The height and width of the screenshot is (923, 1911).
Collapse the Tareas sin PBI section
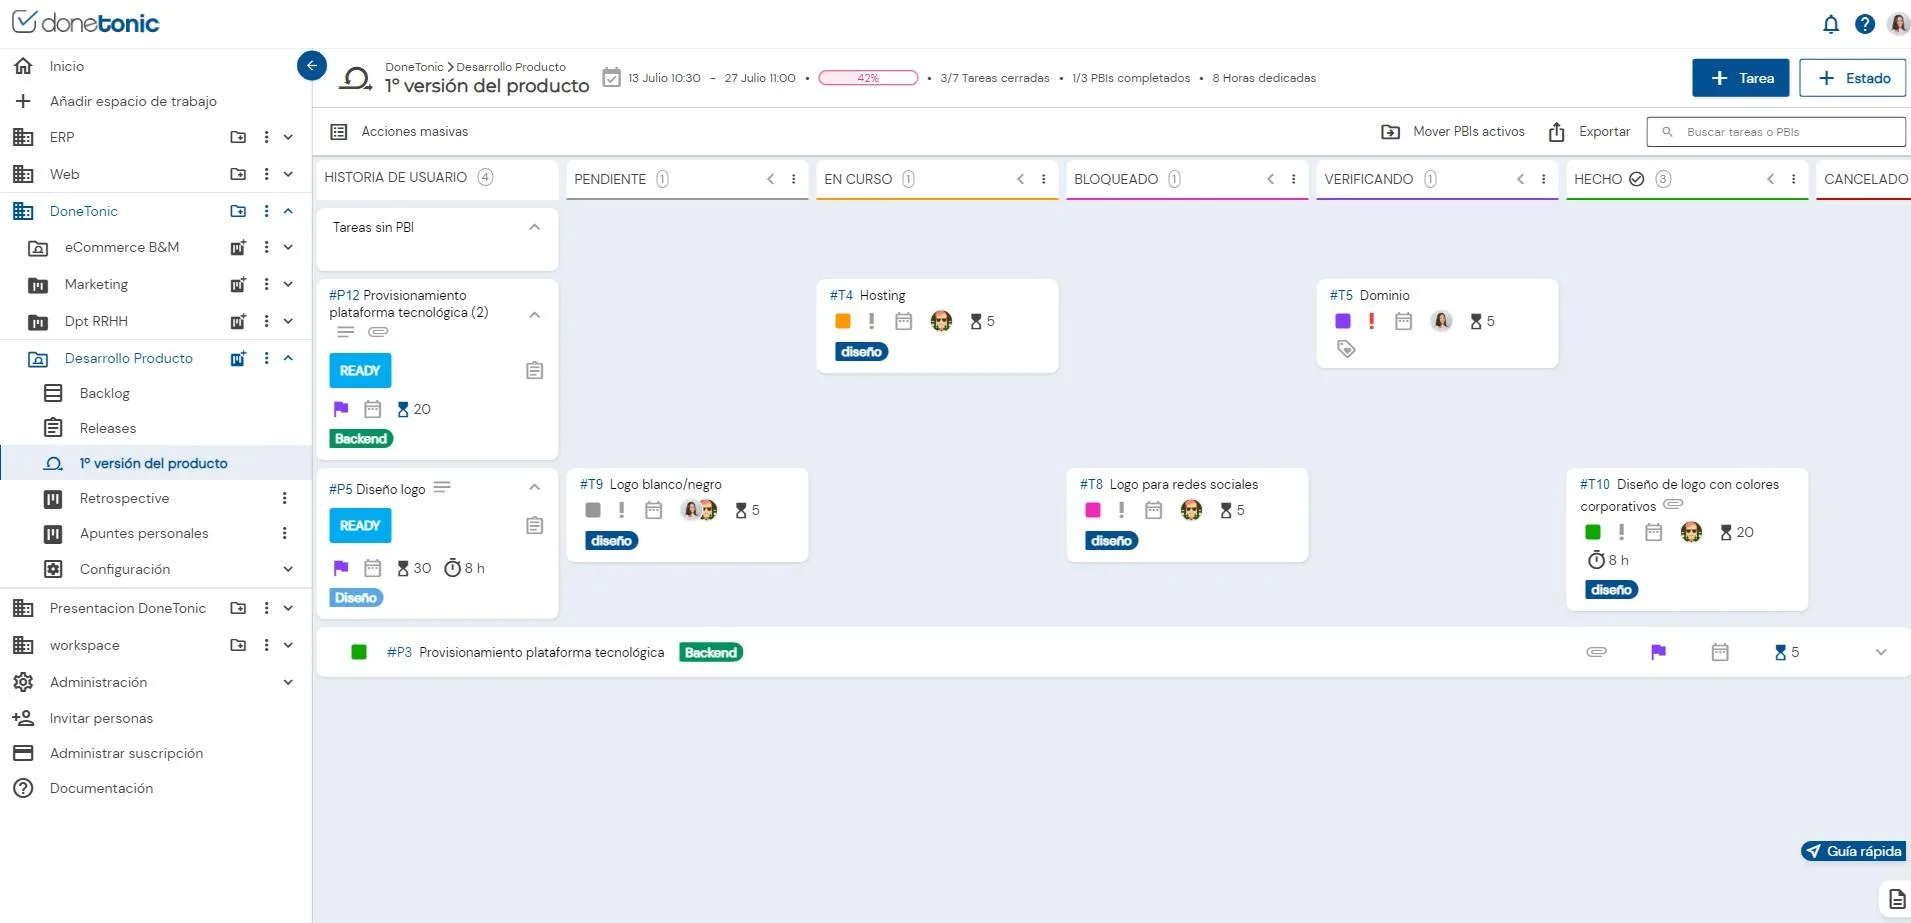(x=534, y=227)
